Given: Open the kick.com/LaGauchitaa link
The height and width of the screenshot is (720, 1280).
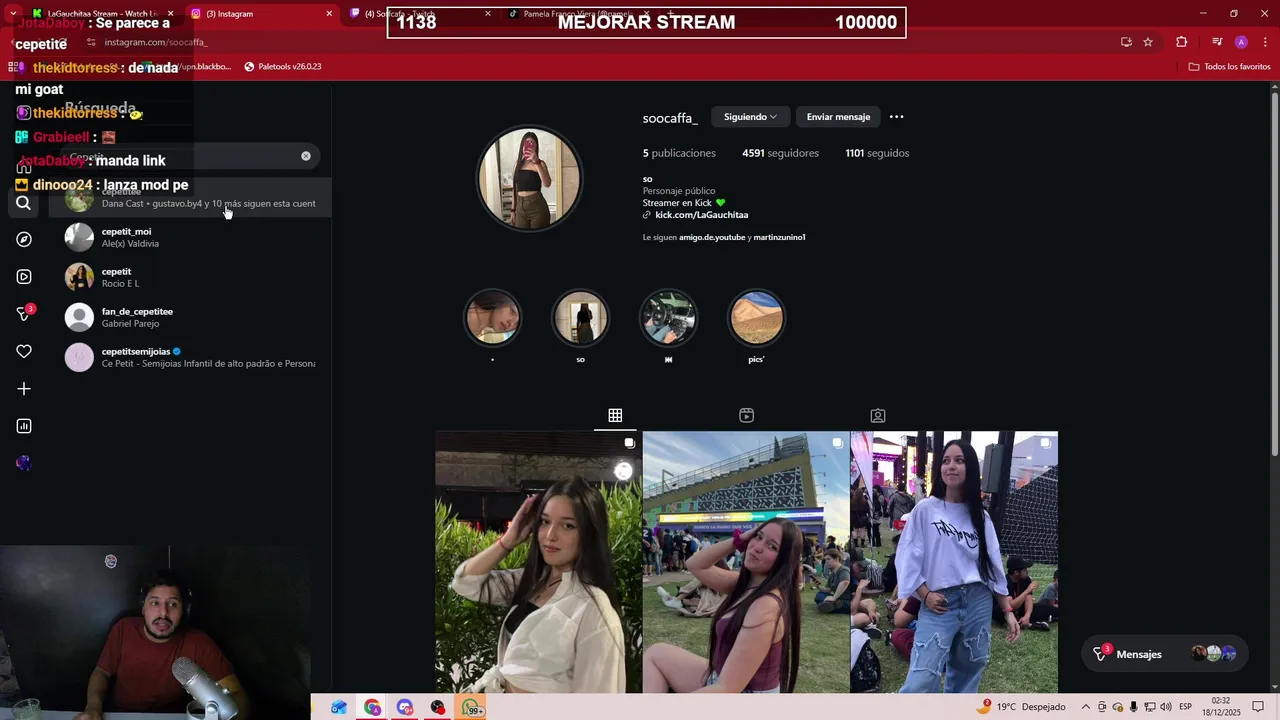Looking at the screenshot, I should click(701, 215).
